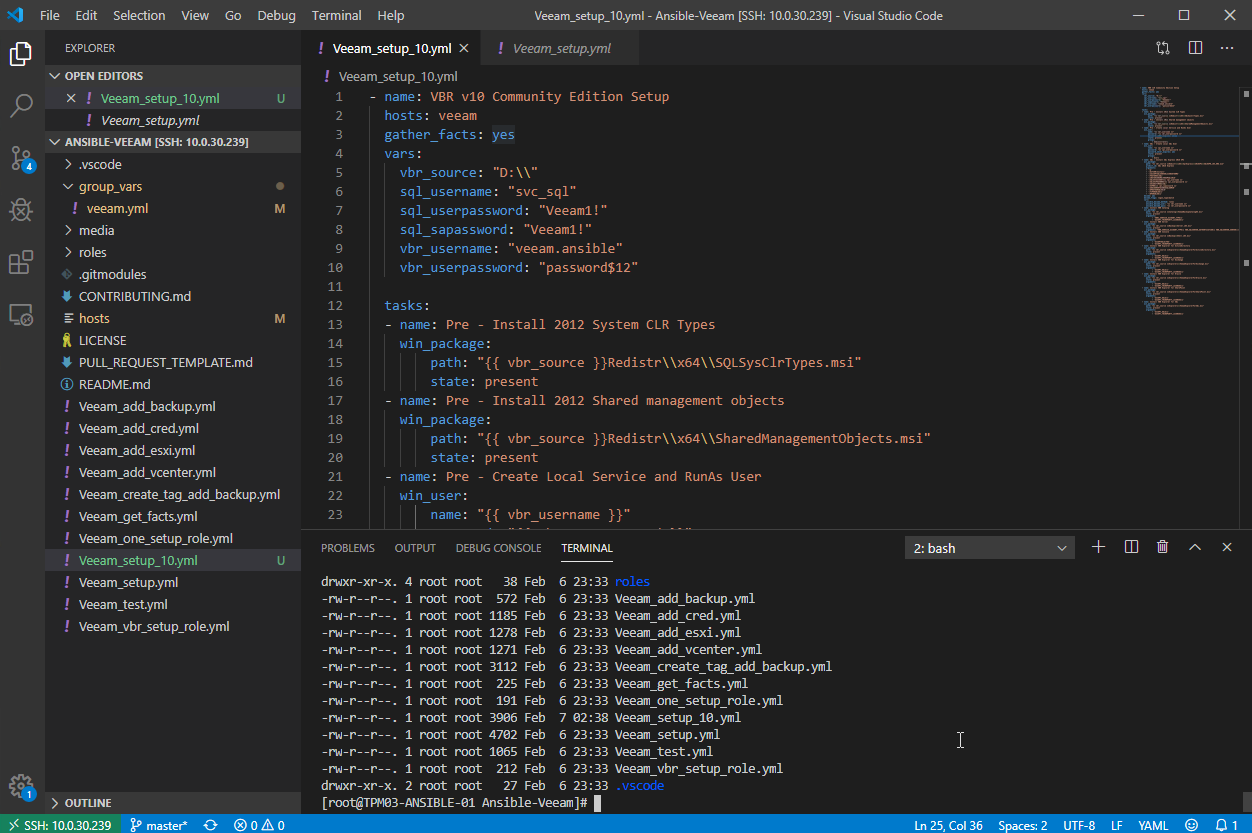1252x833 pixels.
Task: Expand the group_vars folder
Action: 111,186
